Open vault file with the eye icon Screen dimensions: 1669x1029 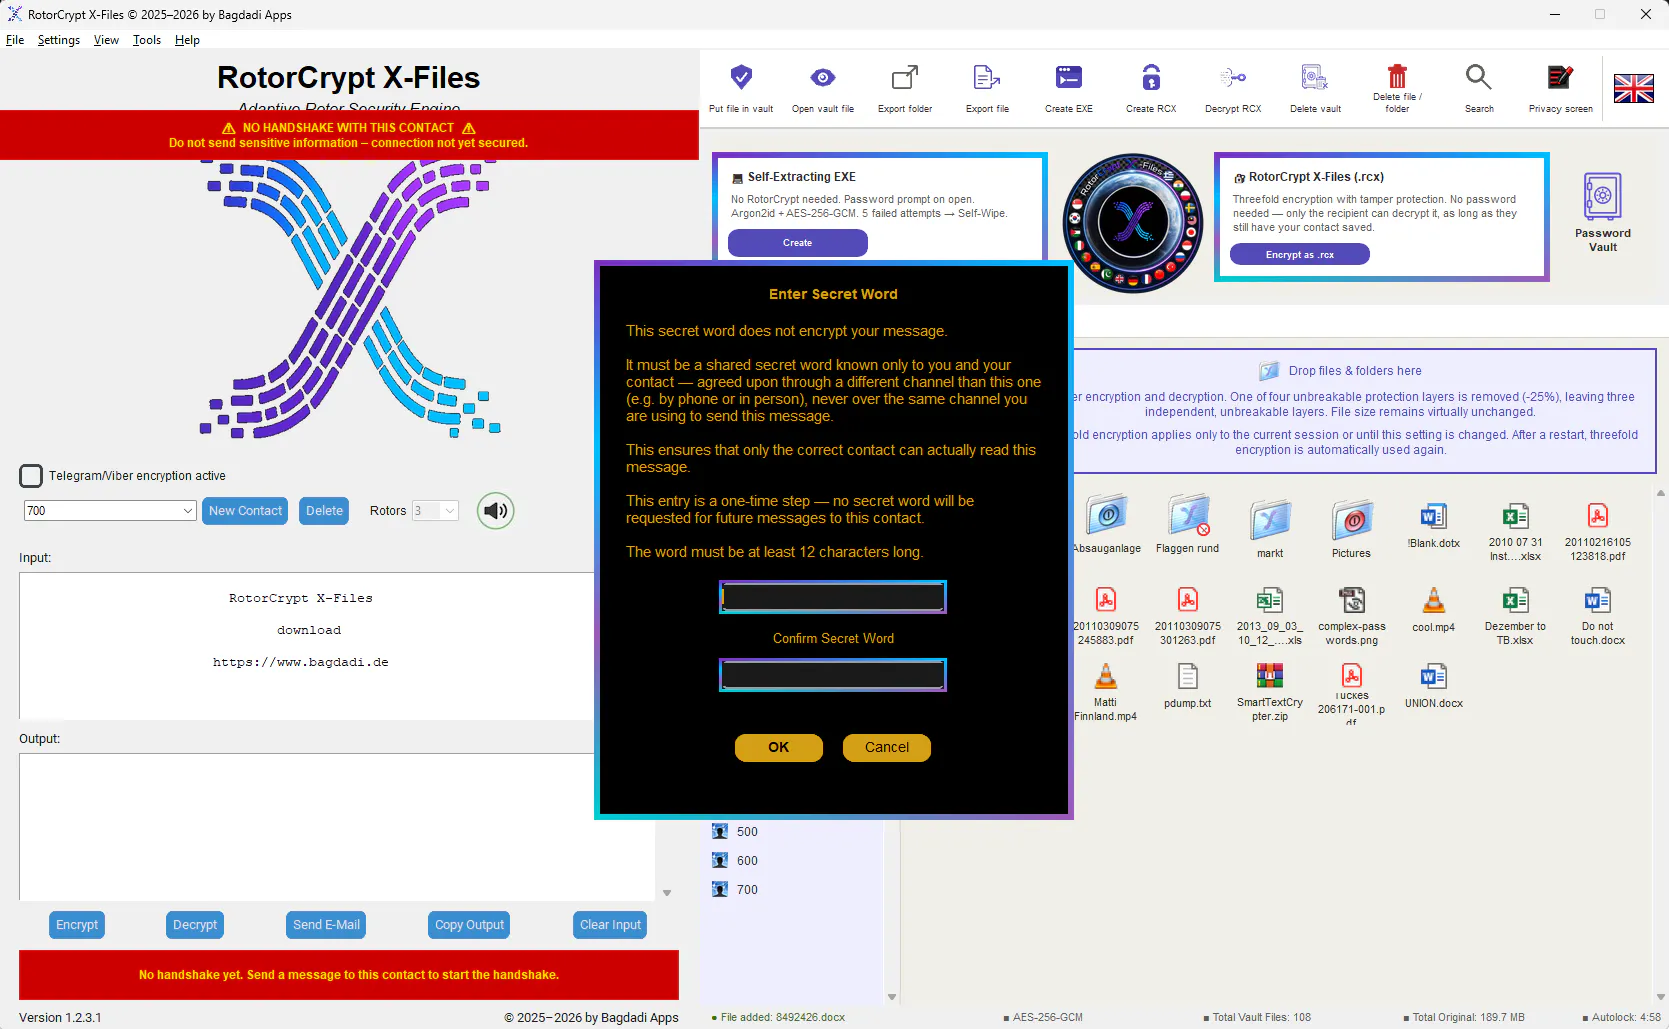coord(823,77)
